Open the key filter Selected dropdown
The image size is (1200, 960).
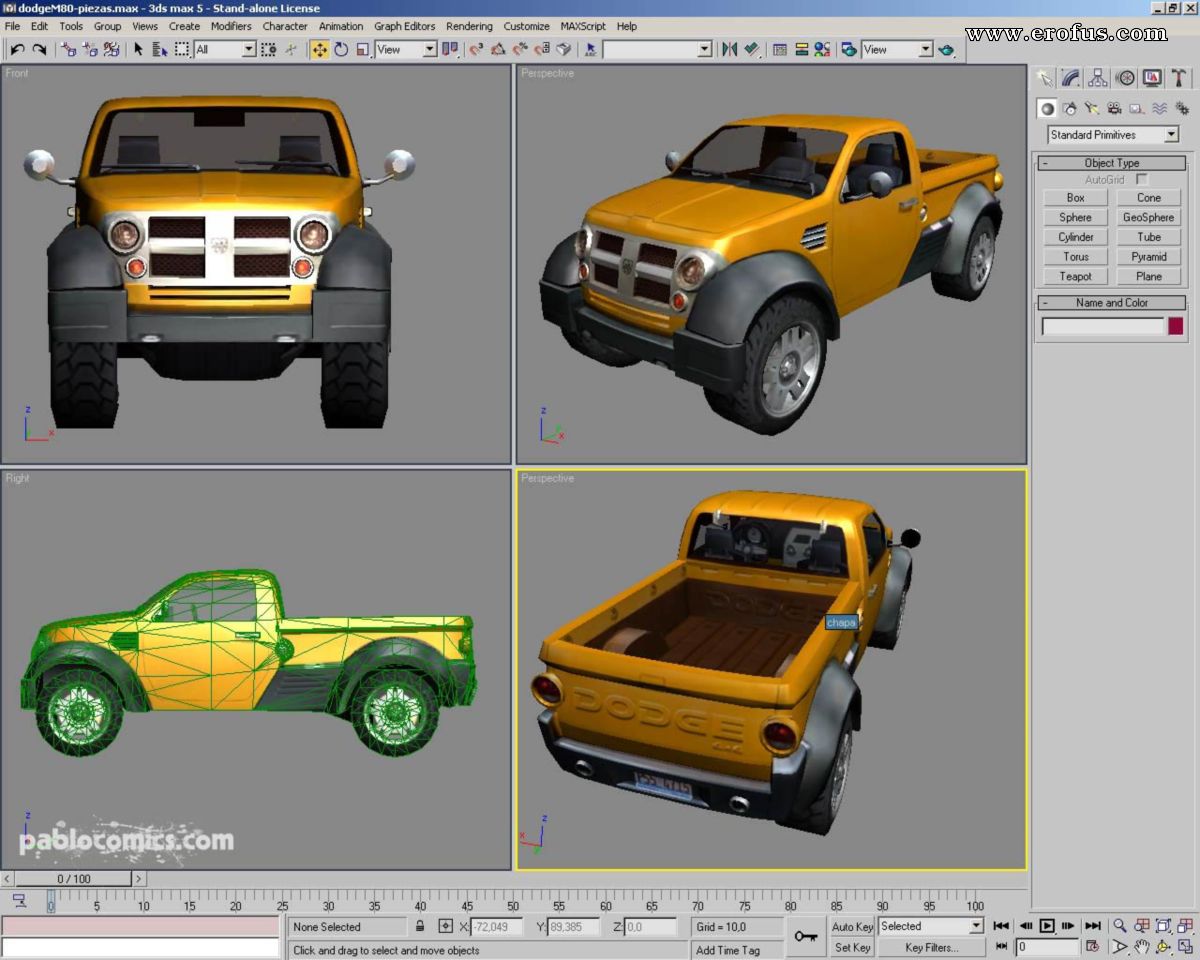point(931,926)
